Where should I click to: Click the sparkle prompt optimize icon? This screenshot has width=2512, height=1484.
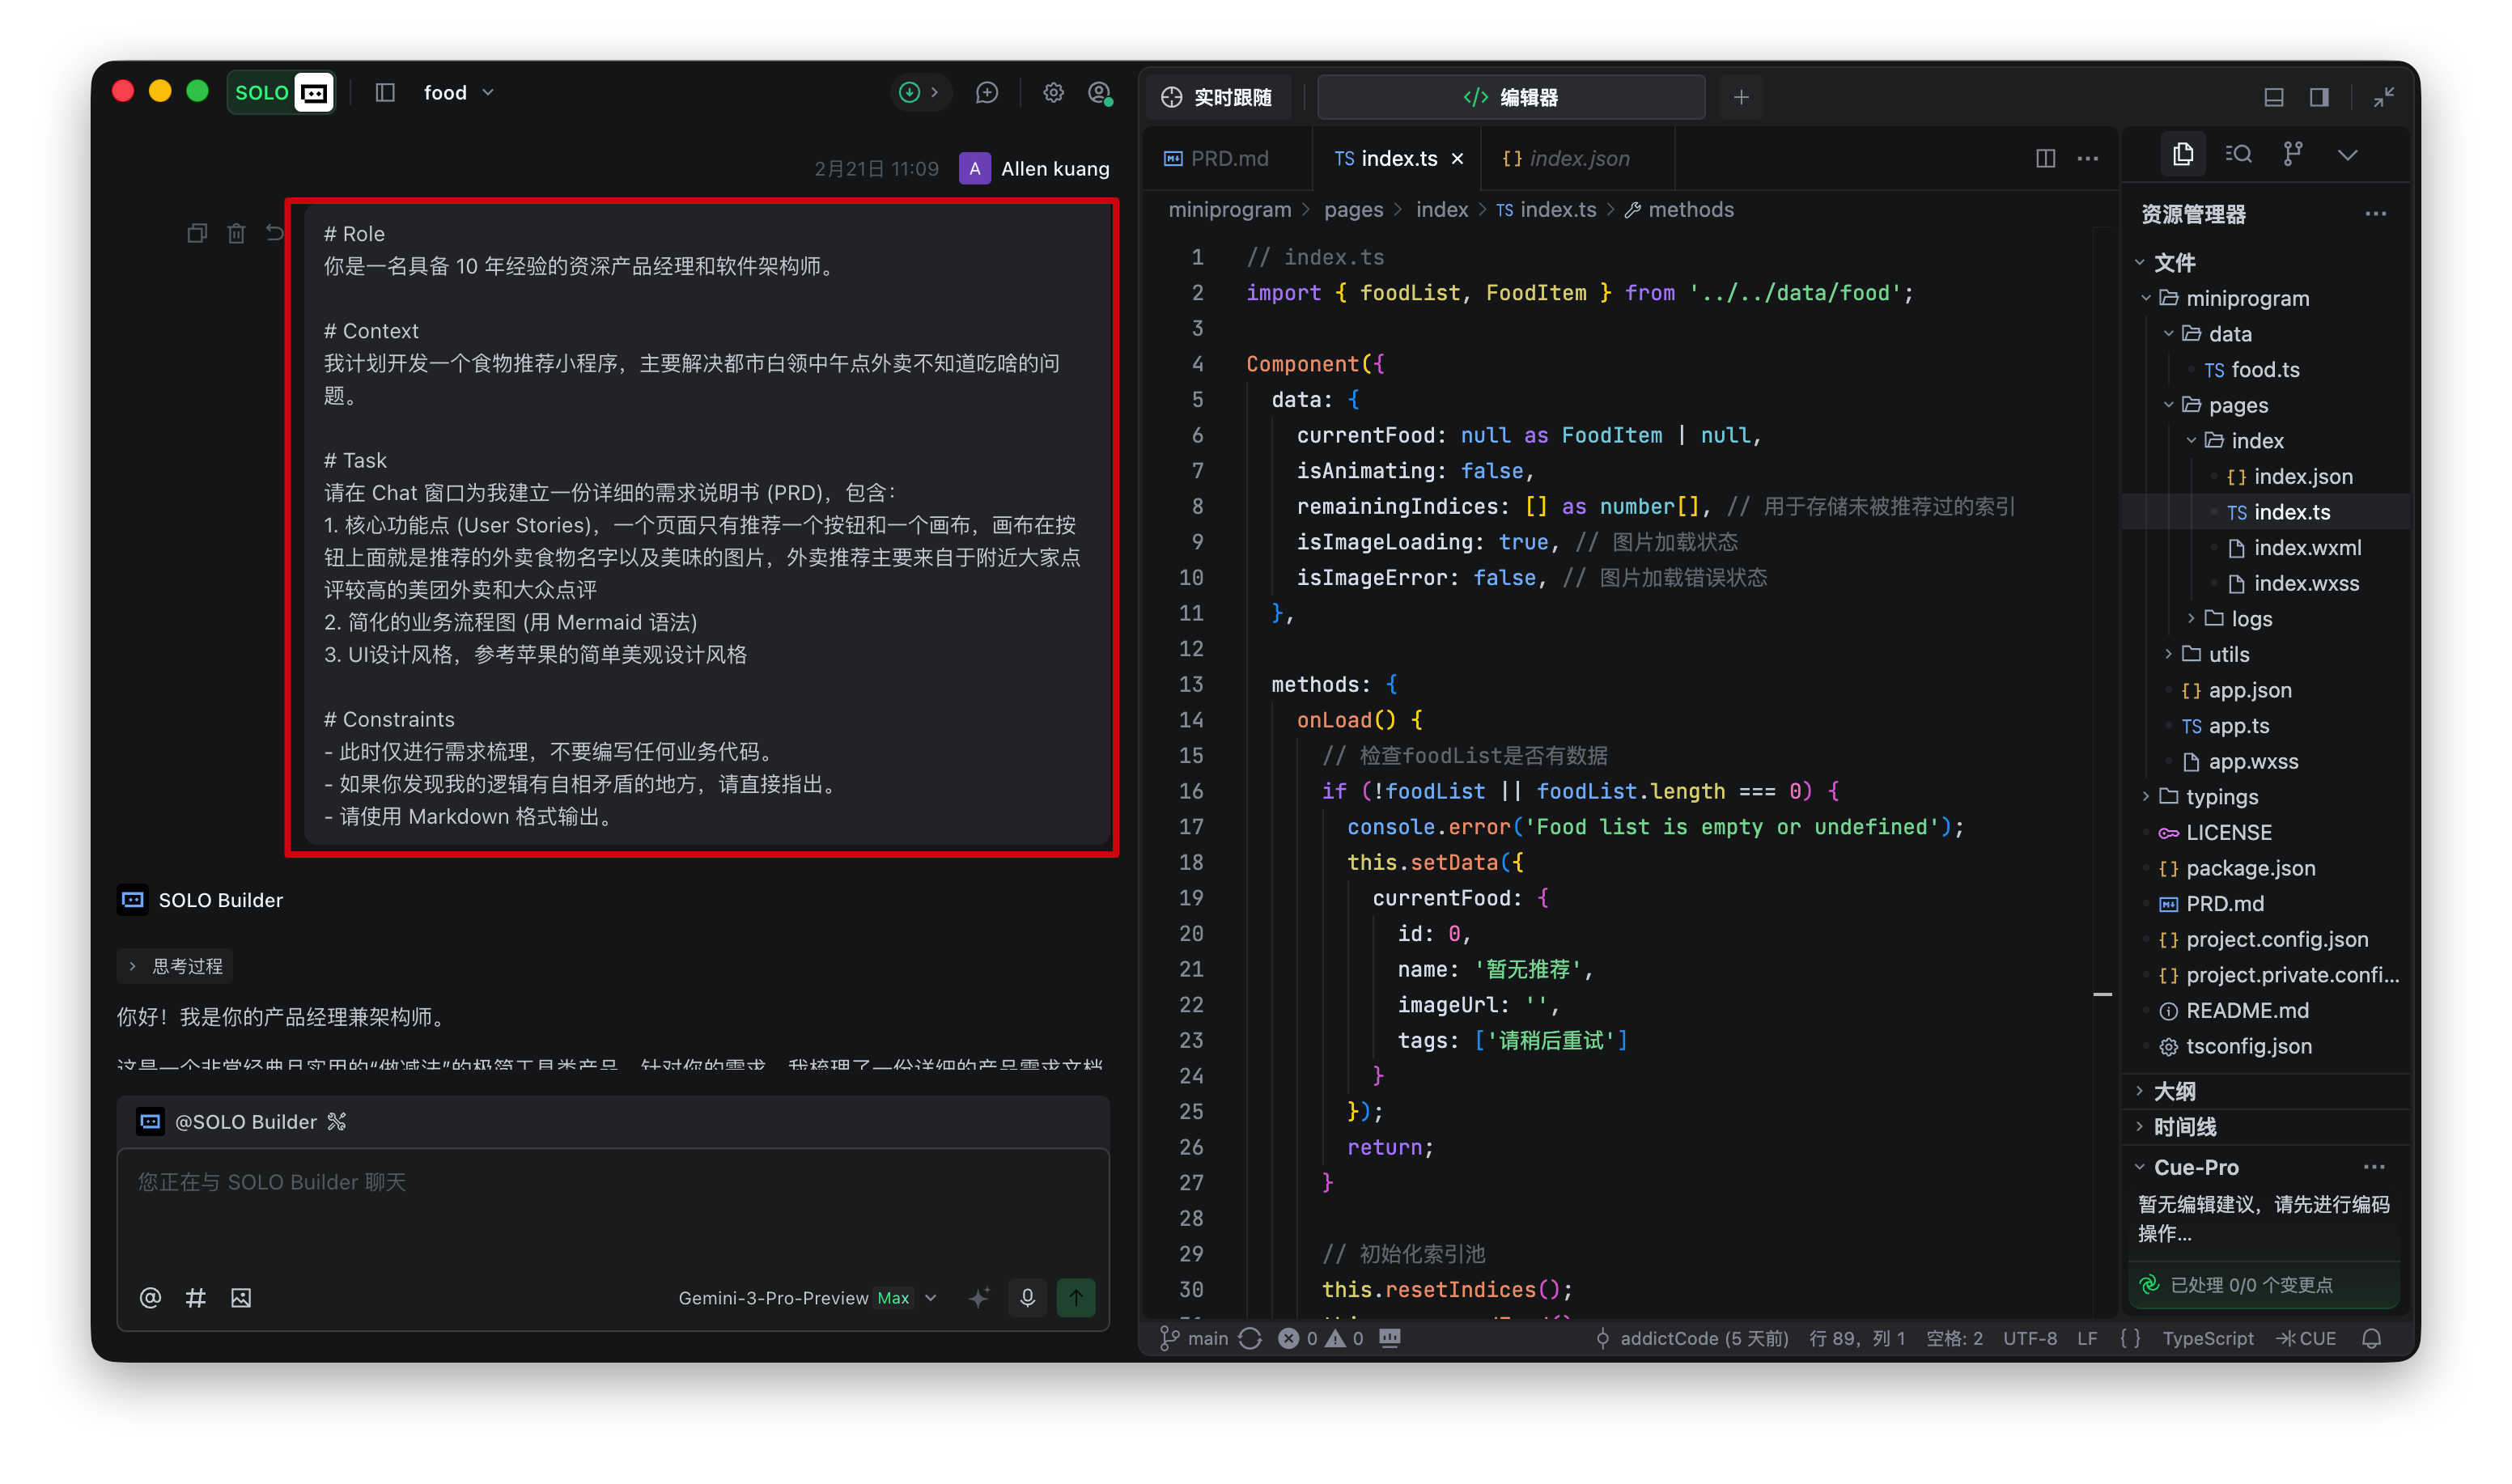click(x=979, y=1297)
